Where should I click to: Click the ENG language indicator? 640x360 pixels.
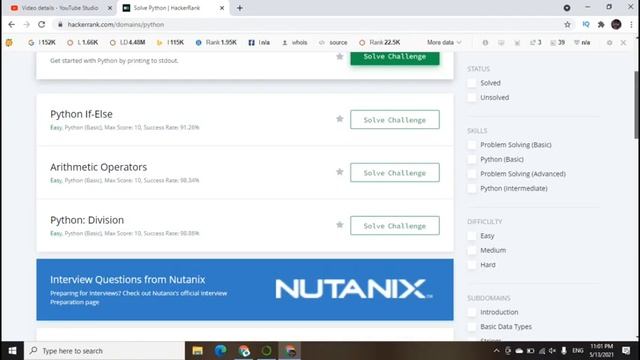(578, 351)
